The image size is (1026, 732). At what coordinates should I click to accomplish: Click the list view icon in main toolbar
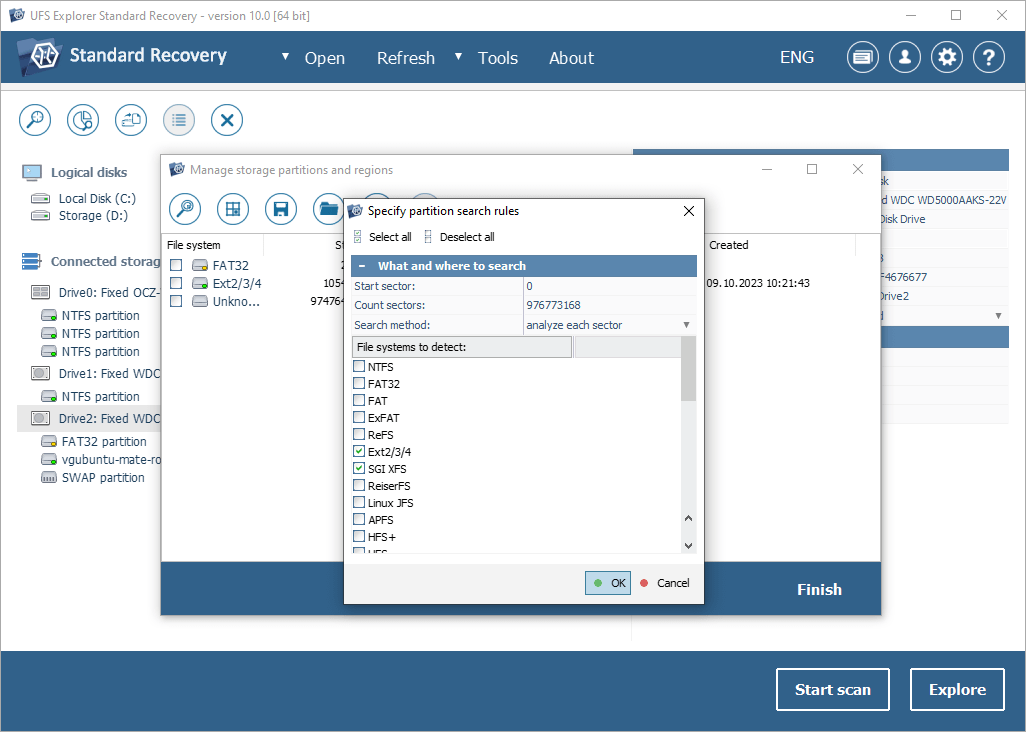coord(179,120)
